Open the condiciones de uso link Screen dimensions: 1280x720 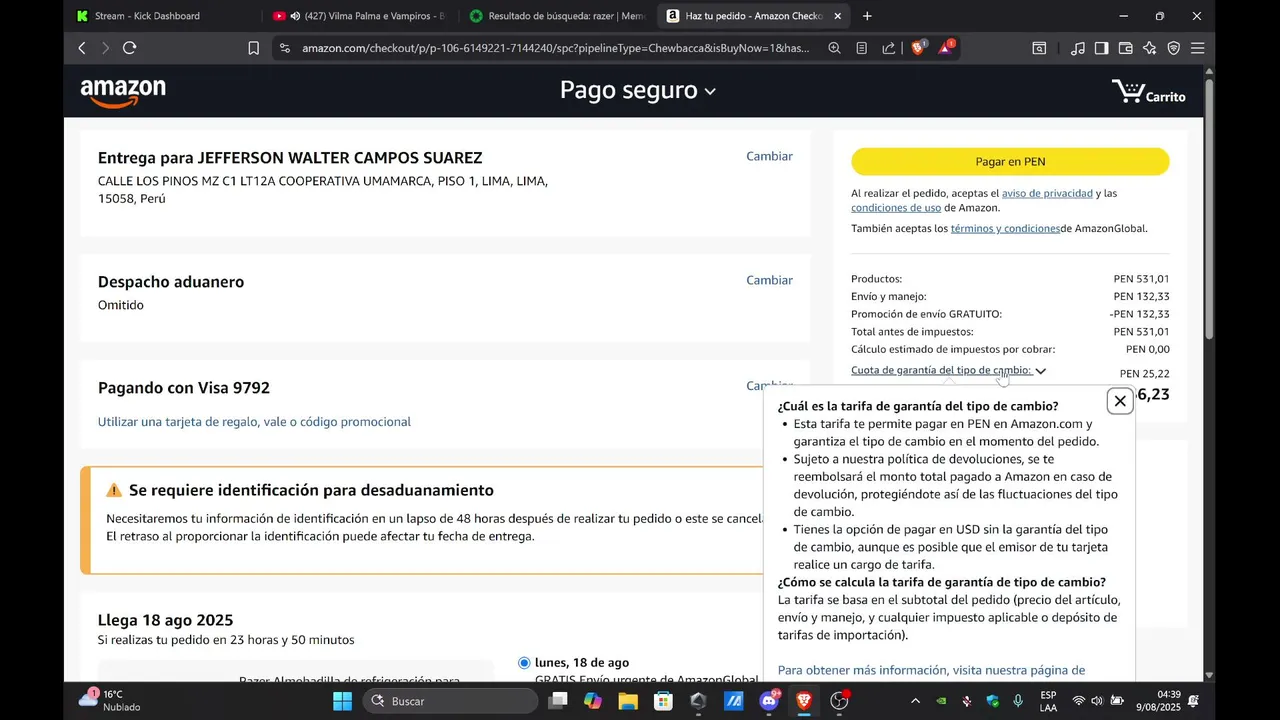[896, 208]
